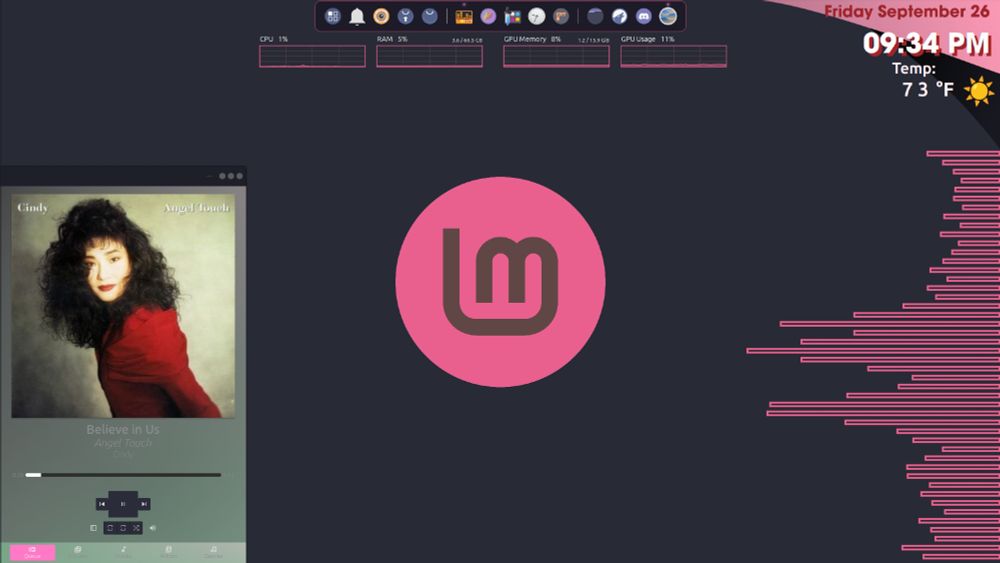
Task: Click the CPU usage graph
Action: [x=312, y=56]
